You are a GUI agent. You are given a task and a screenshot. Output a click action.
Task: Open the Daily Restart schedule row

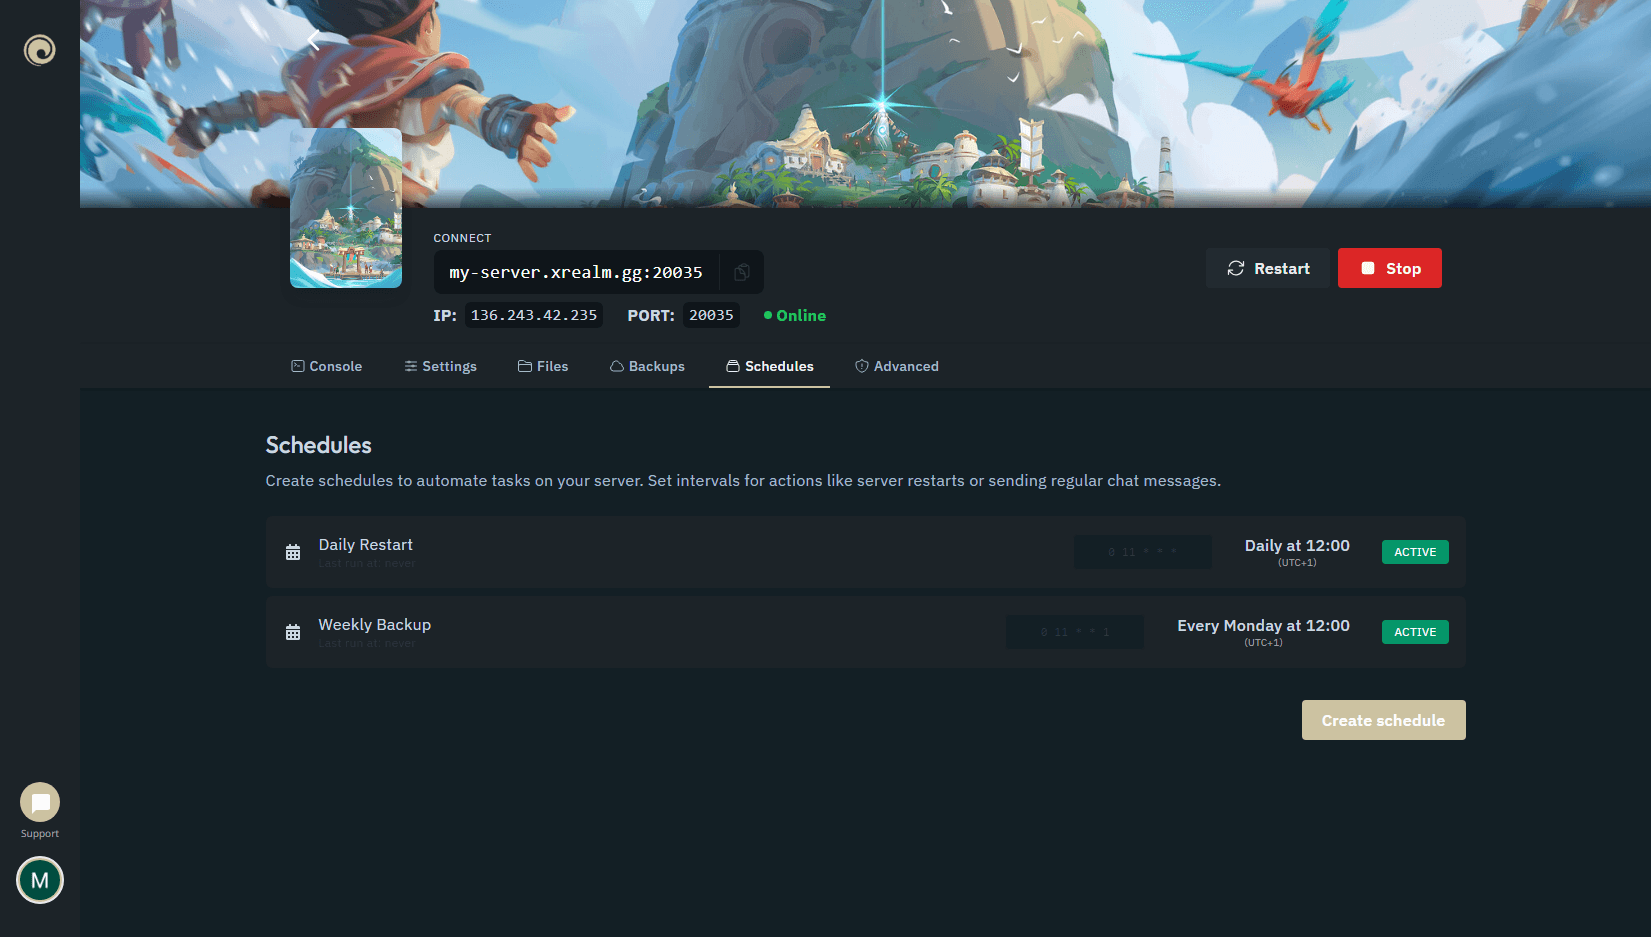click(x=700, y=552)
